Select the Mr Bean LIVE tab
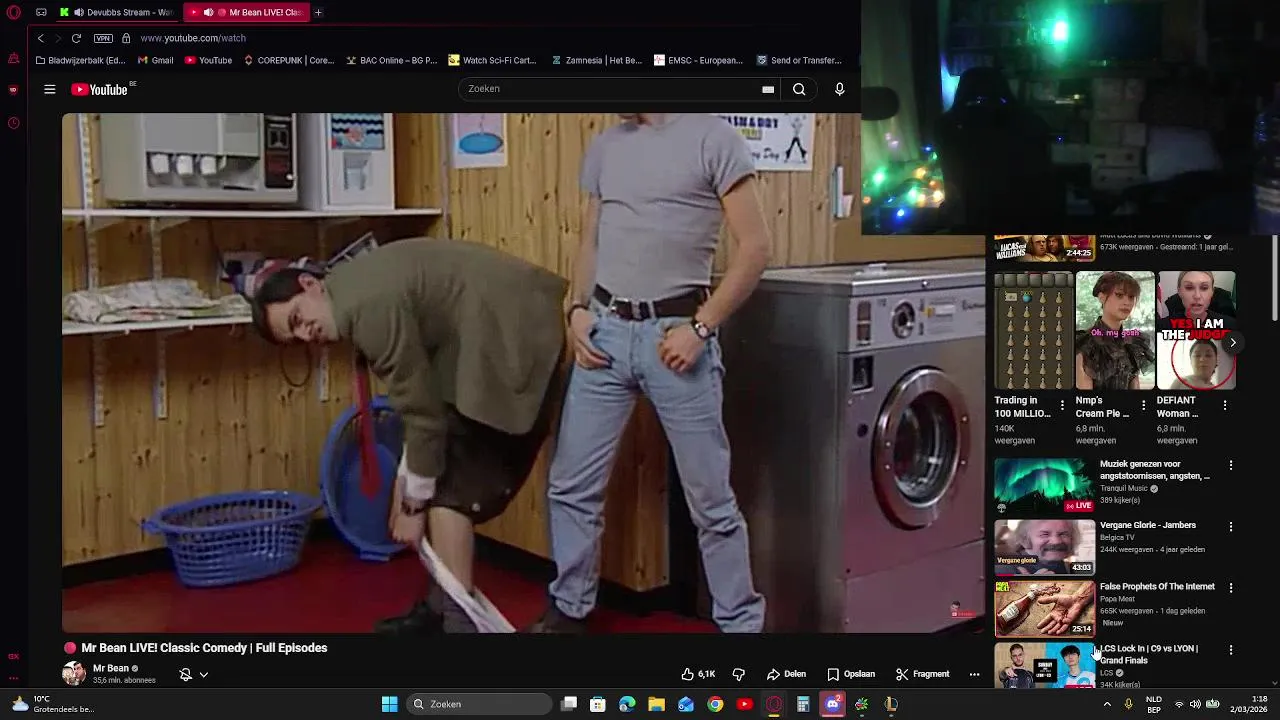The image size is (1280, 720). [246, 12]
